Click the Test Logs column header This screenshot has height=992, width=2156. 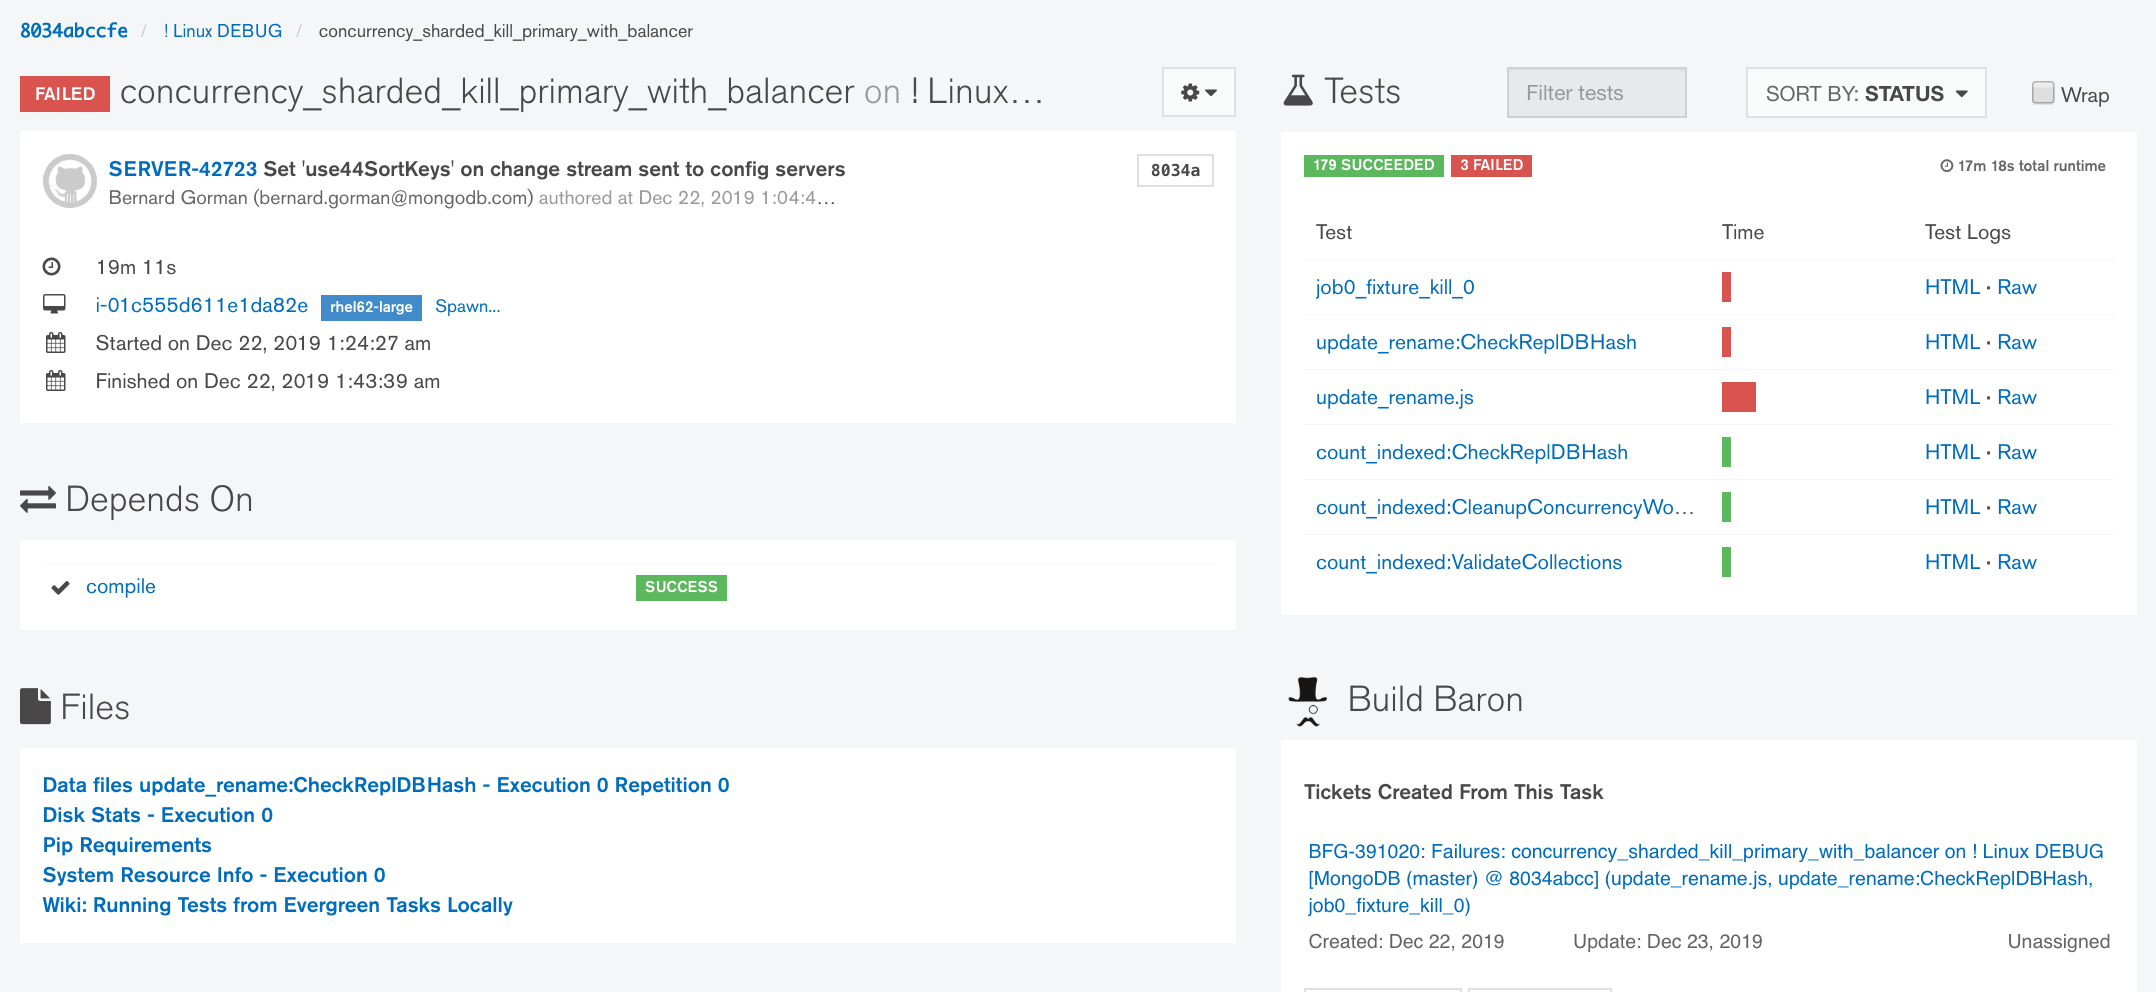click(1968, 232)
